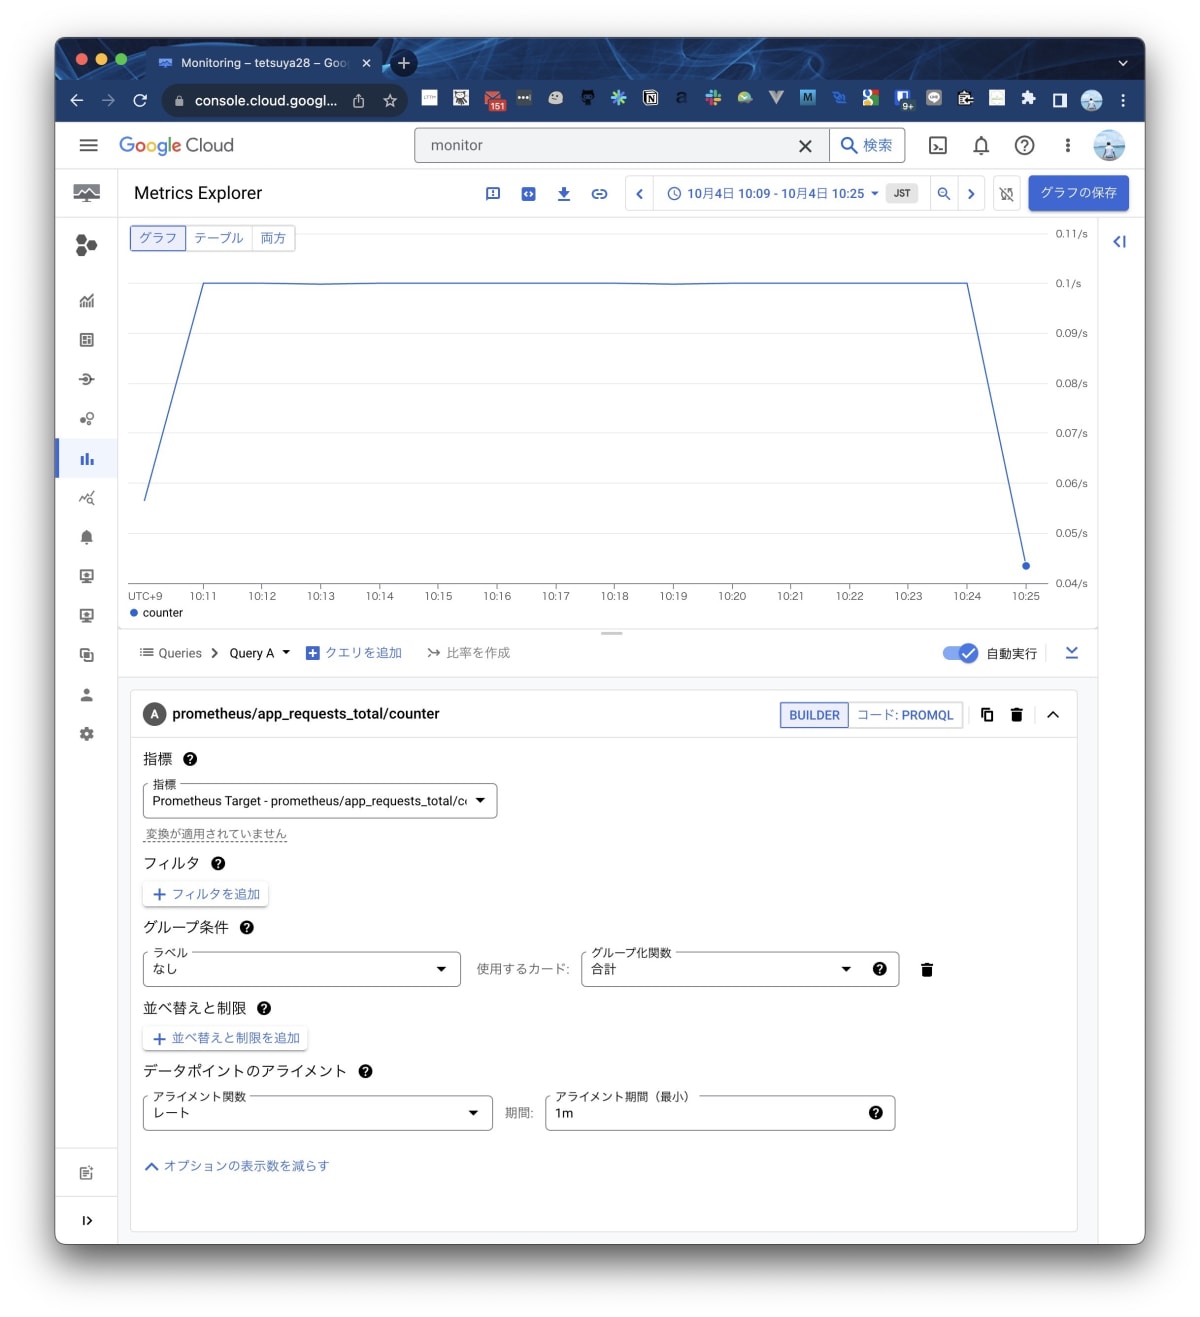
Task: Show help for フィルタ section
Action: click(x=218, y=863)
